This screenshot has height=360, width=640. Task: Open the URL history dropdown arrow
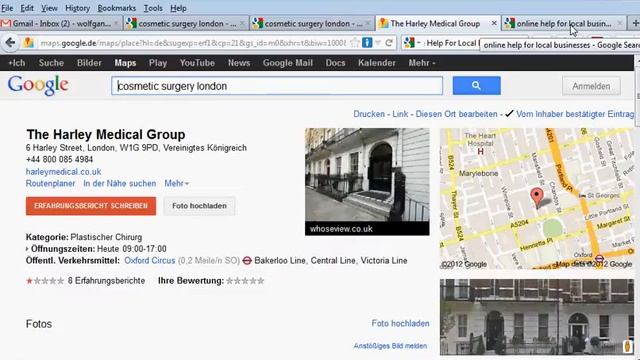pyautogui.click(x=378, y=43)
